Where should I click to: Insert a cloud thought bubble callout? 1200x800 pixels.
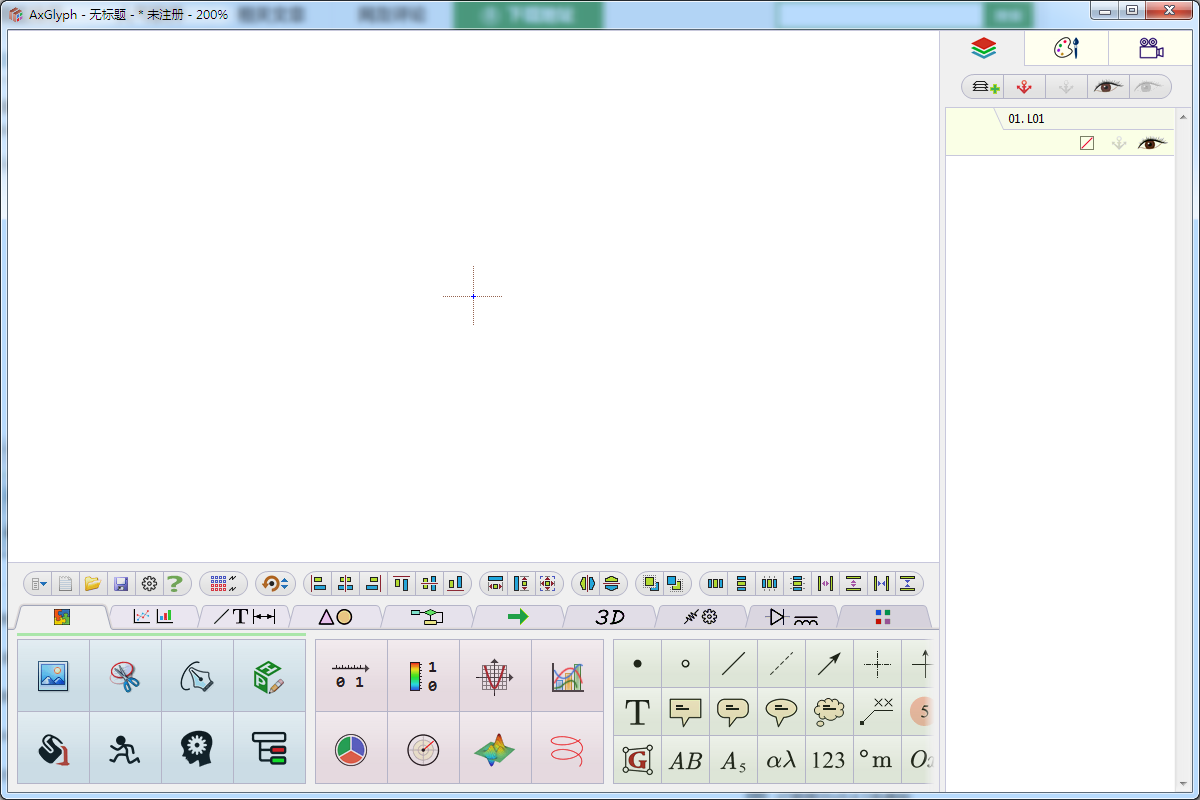(829, 712)
